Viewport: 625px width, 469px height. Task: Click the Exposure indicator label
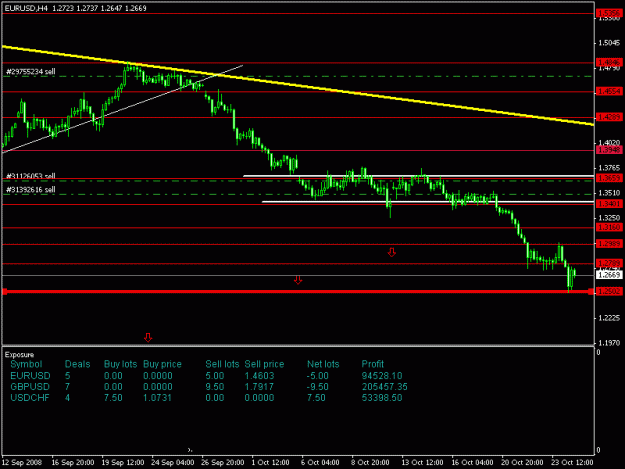point(19,355)
